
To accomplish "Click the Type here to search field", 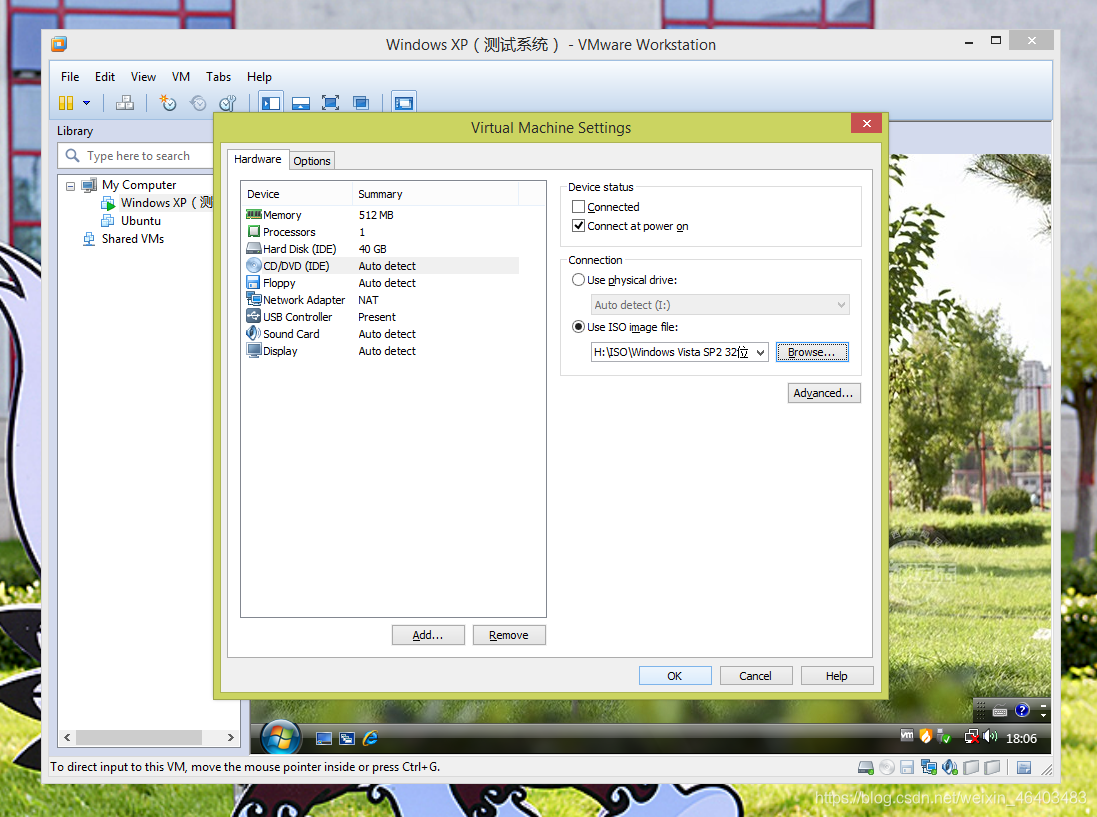I will pyautogui.click(x=136, y=155).
